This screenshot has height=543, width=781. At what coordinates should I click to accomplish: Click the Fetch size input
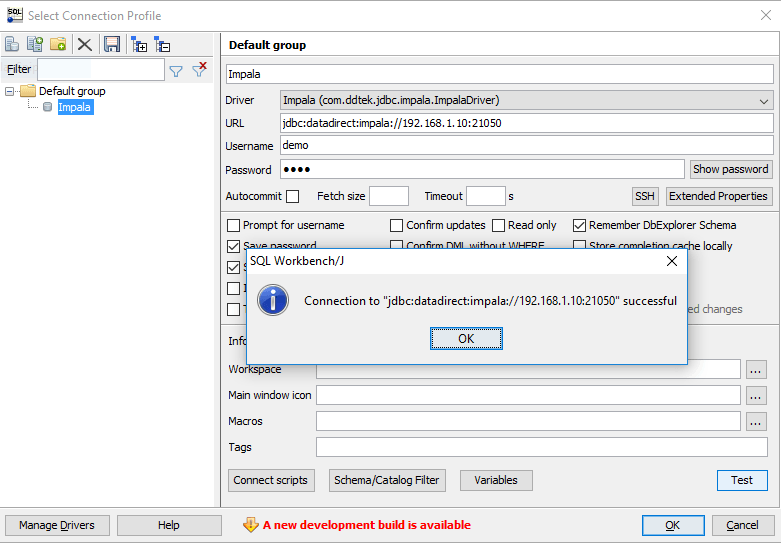[x=389, y=196]
